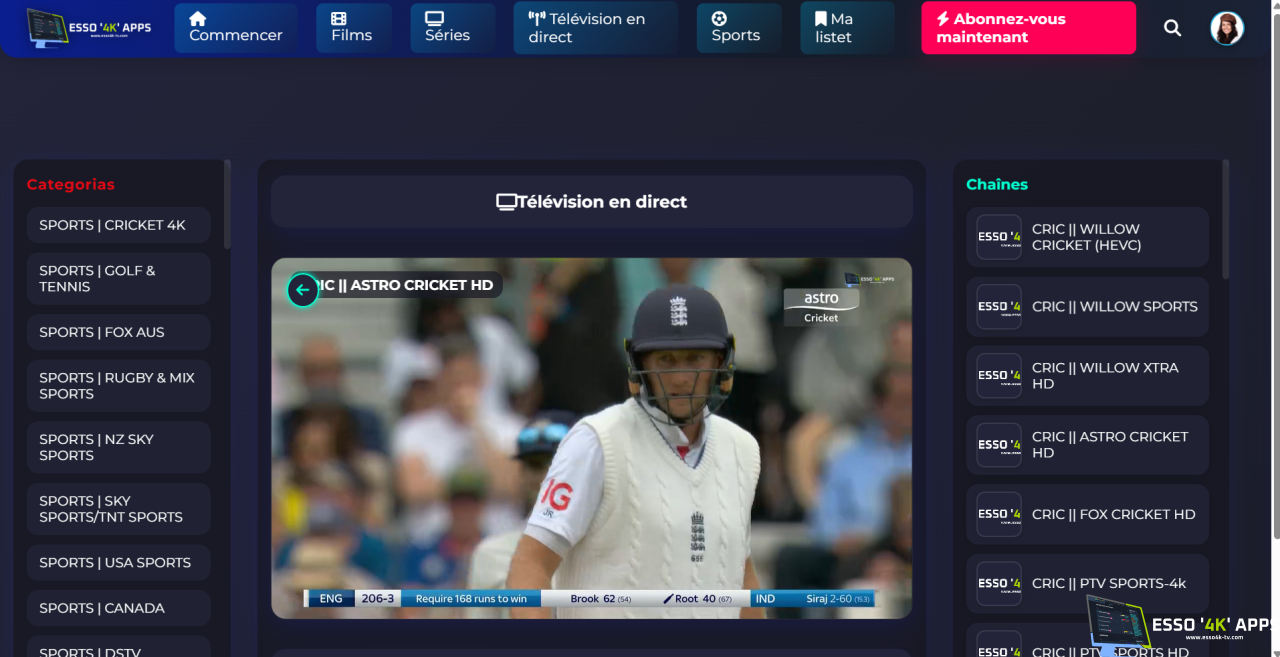
Task: Select SPORTS | USA SPORTS category
Action: pos(118,563)
